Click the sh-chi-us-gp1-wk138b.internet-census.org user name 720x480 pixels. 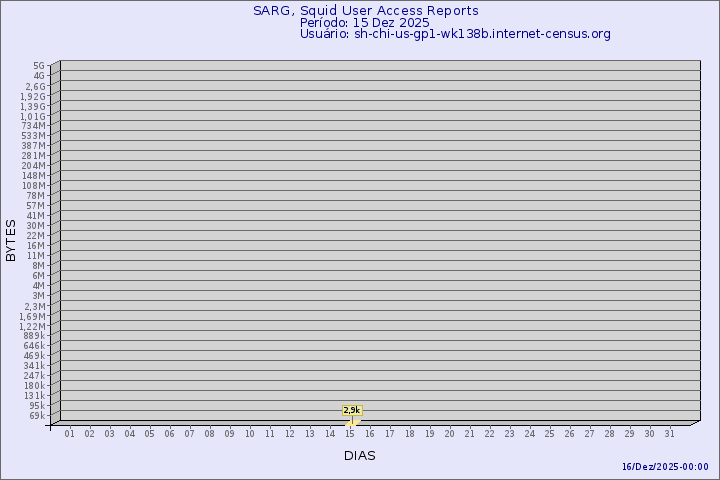[x=482, y=34]
